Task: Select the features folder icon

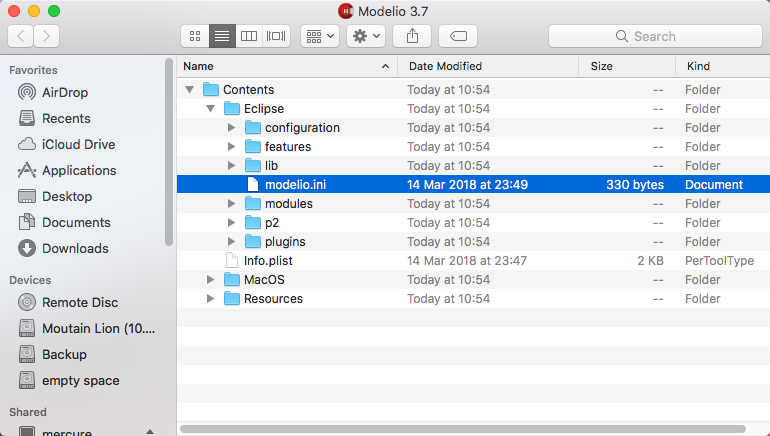Action: tap(253, 146)
